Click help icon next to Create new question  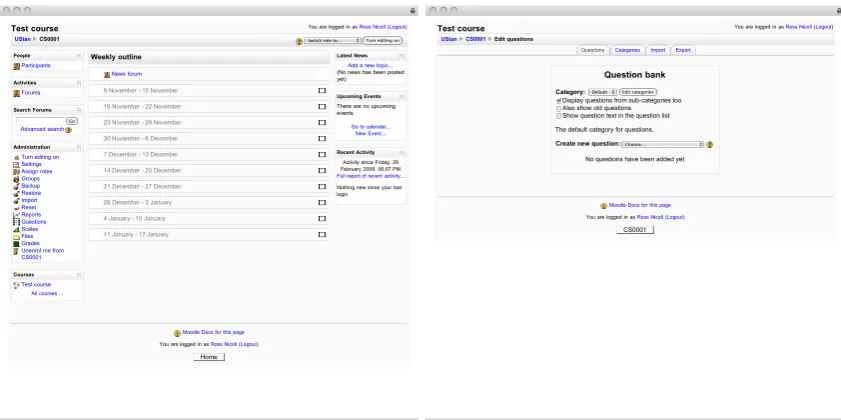click(710, 145)
